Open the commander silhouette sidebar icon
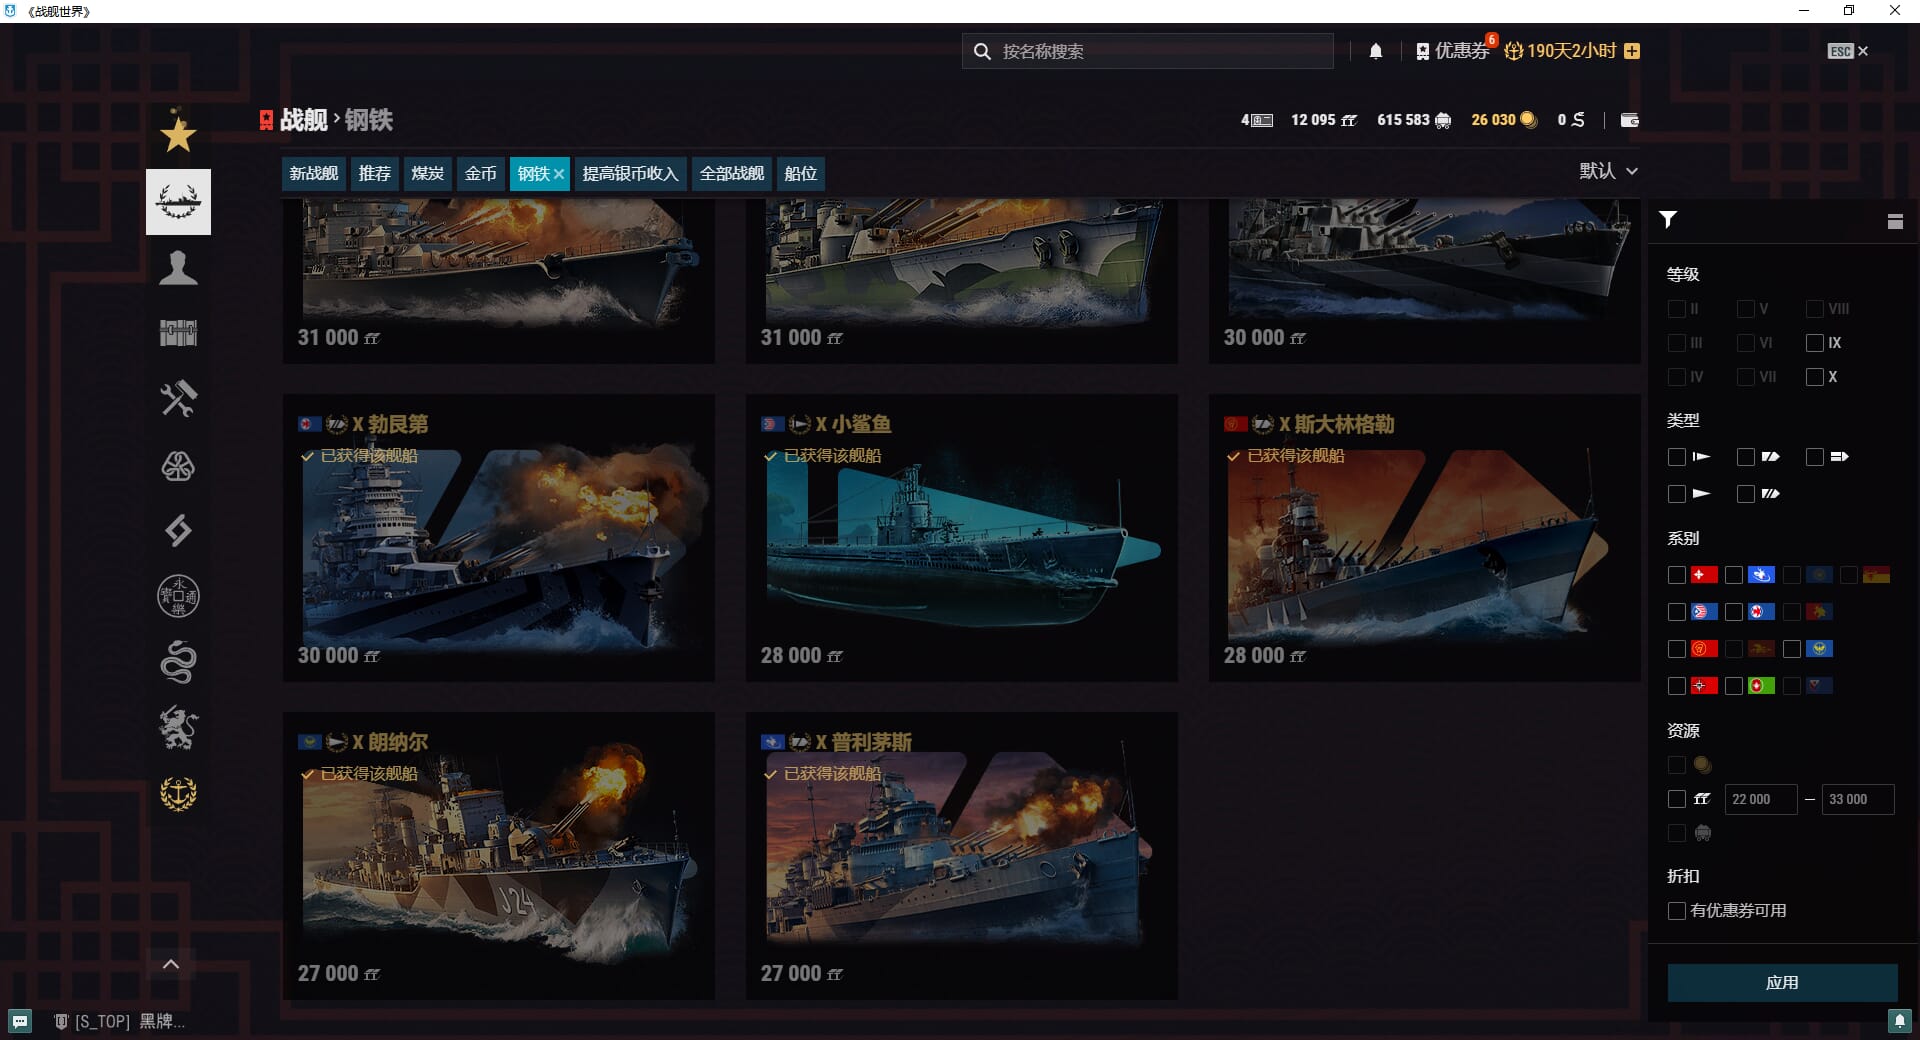This screenshot has height=1040, width=1920. click(x=178, y=268)
